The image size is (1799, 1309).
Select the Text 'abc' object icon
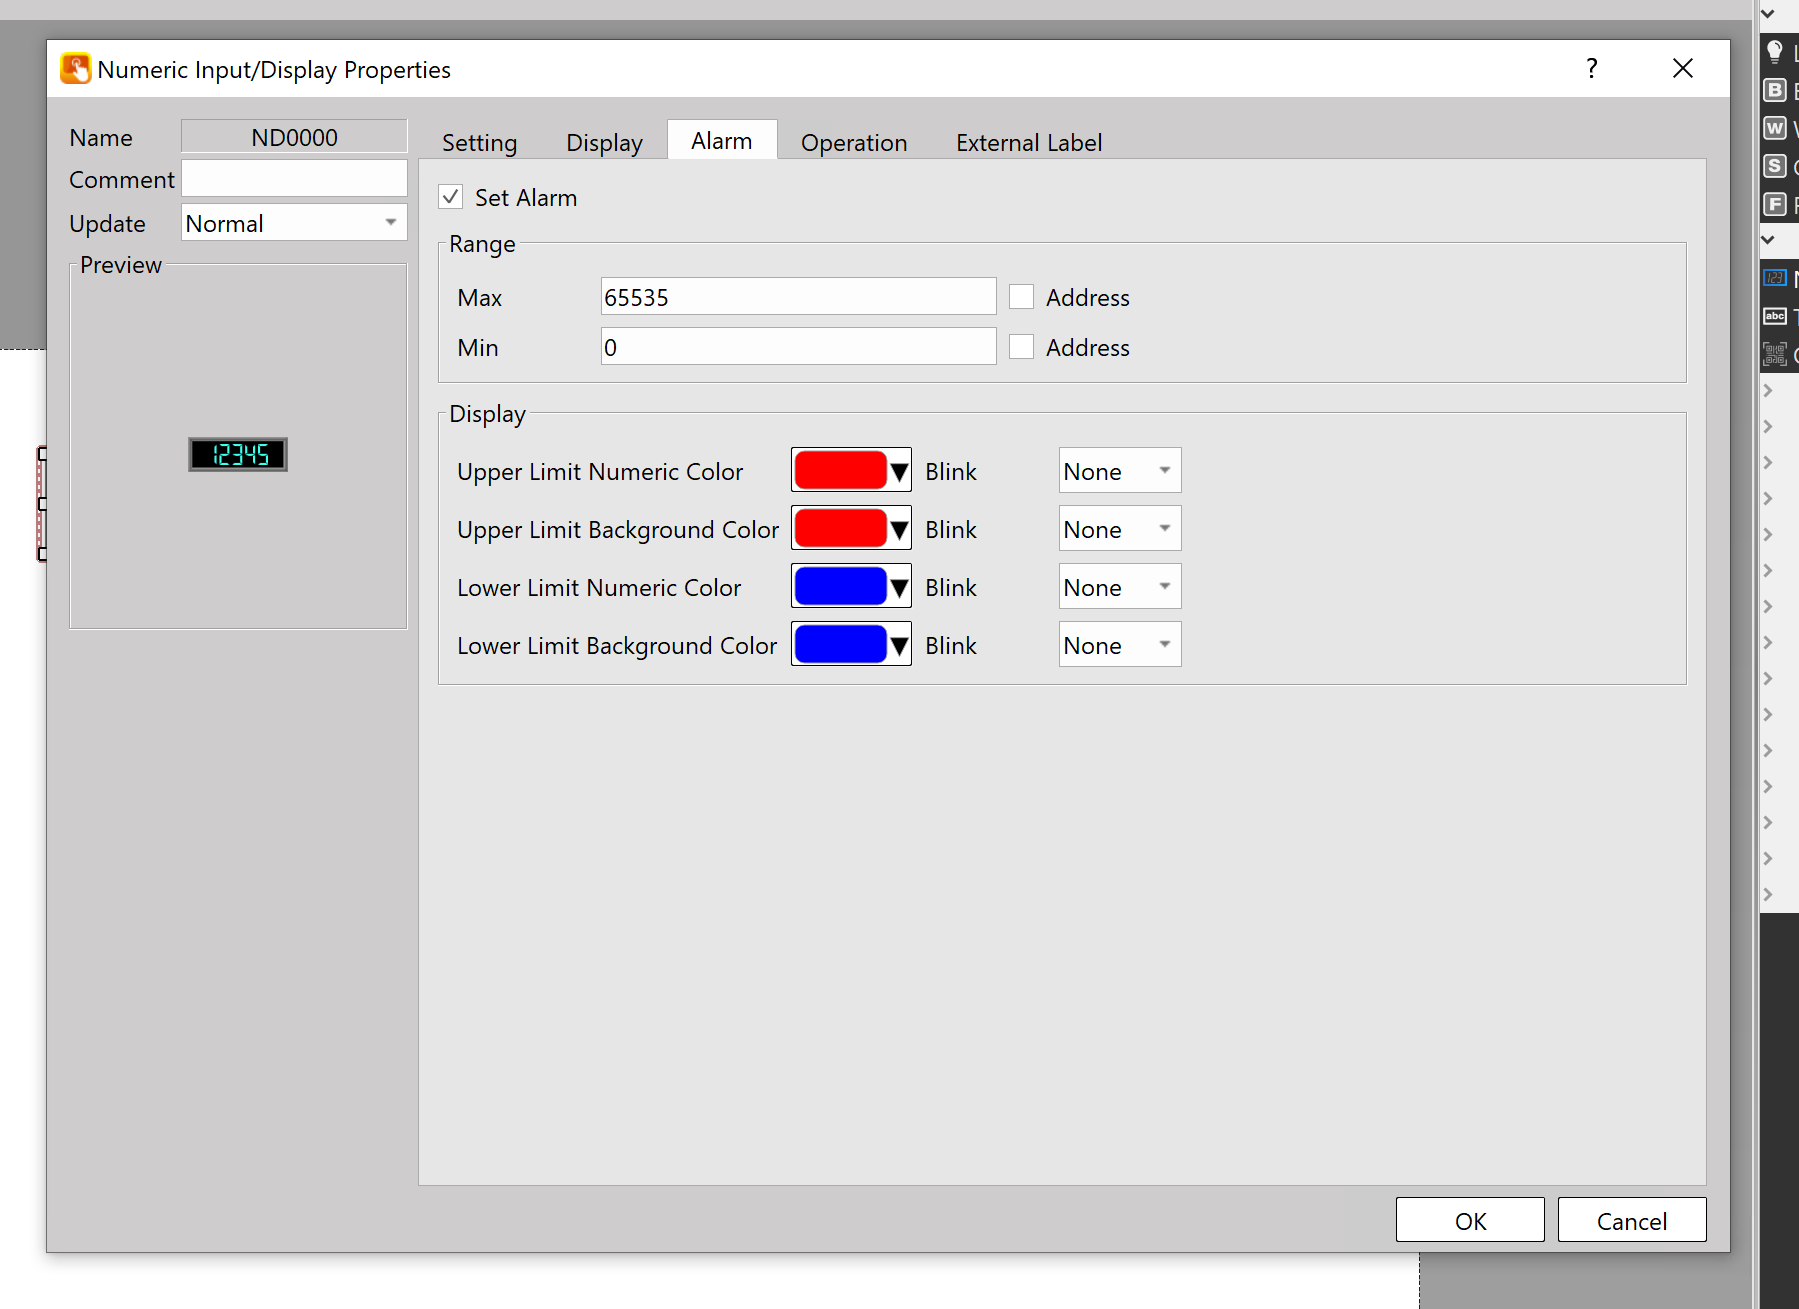click(x=1775, y=316)
